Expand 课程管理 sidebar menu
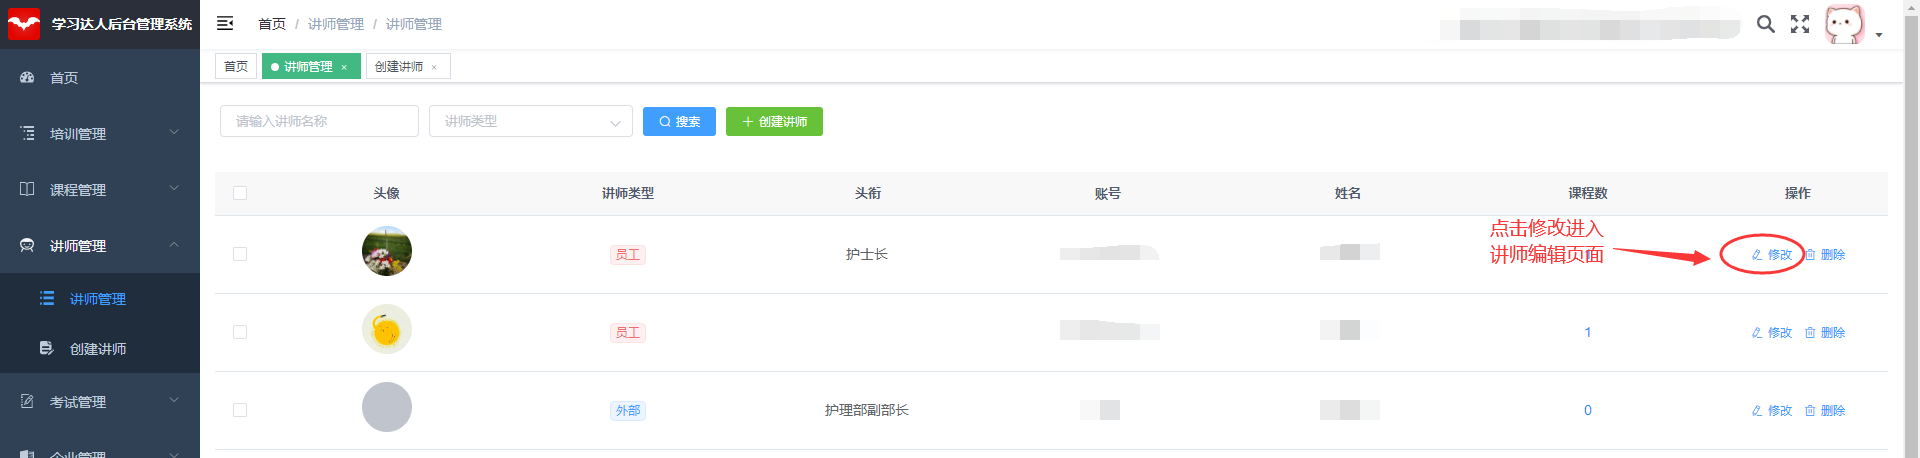The height and width of the screenshot is (458, 1920). [100, 189]
